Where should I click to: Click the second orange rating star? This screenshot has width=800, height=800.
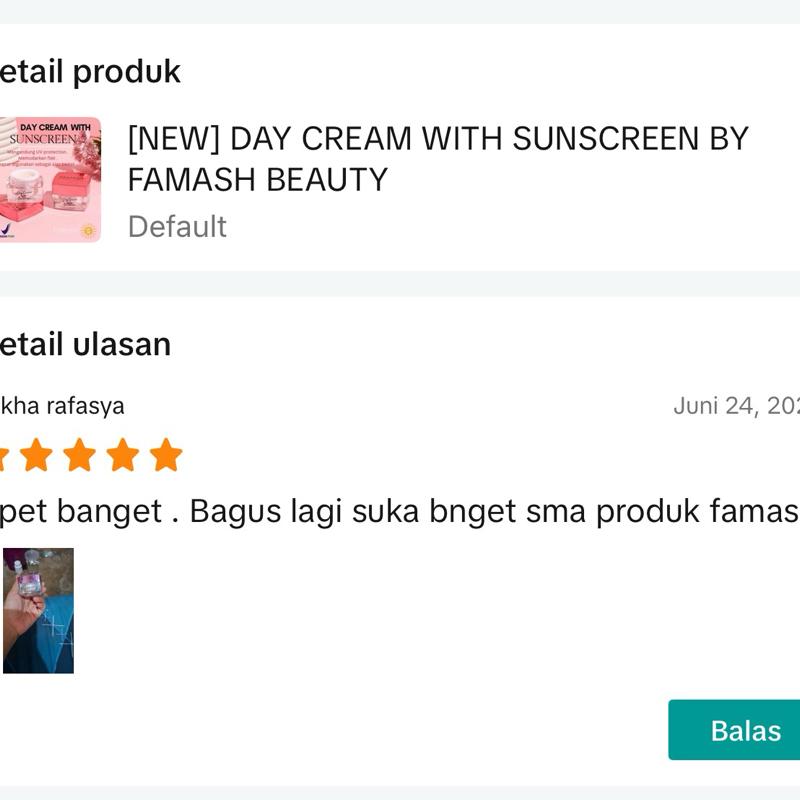[x=36, y=455]
